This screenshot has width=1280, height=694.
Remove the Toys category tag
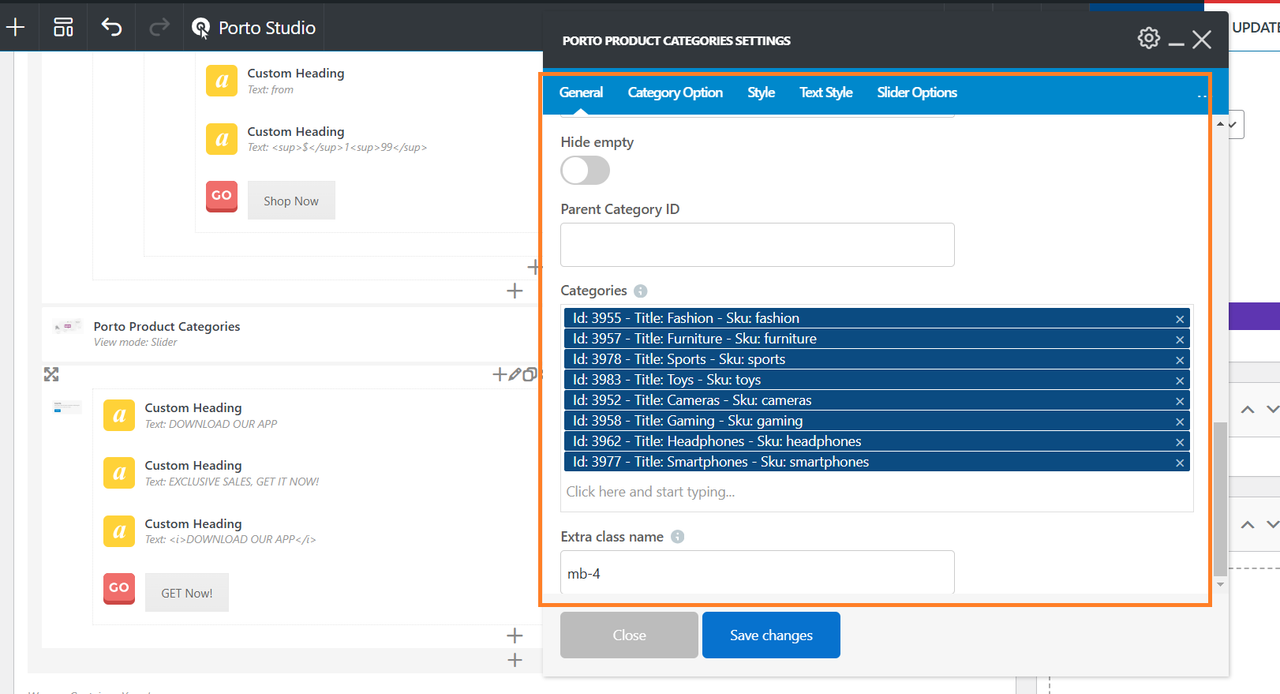(x=1180, y=381)
